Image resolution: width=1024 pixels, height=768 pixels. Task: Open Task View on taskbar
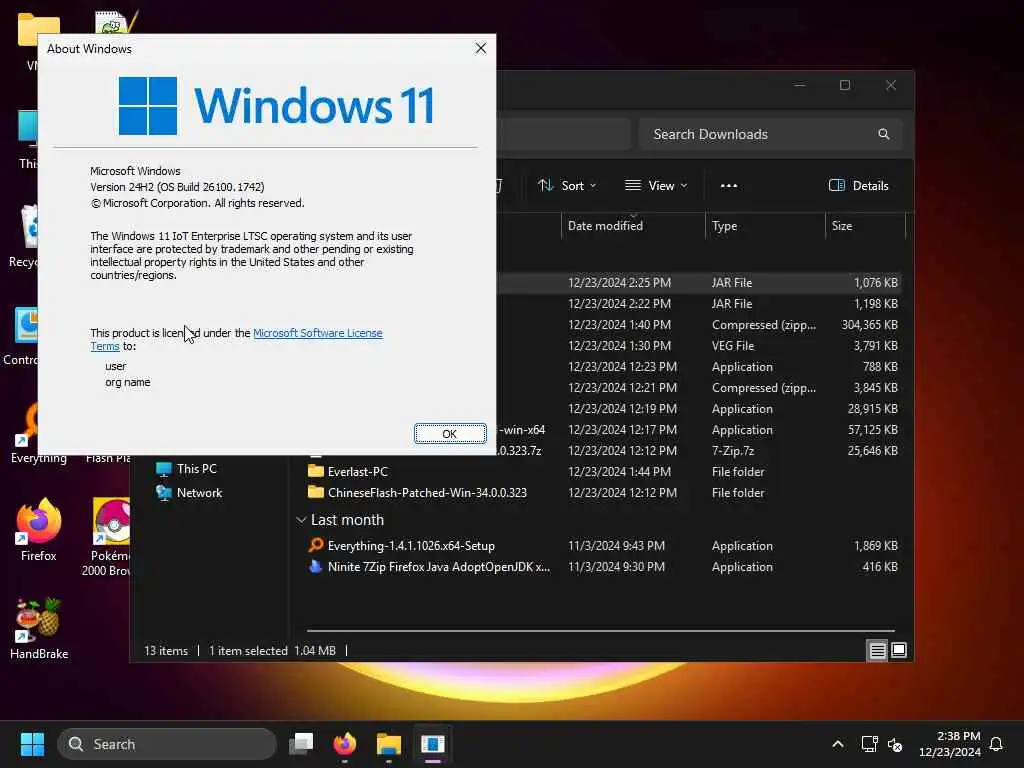(301, 744)
